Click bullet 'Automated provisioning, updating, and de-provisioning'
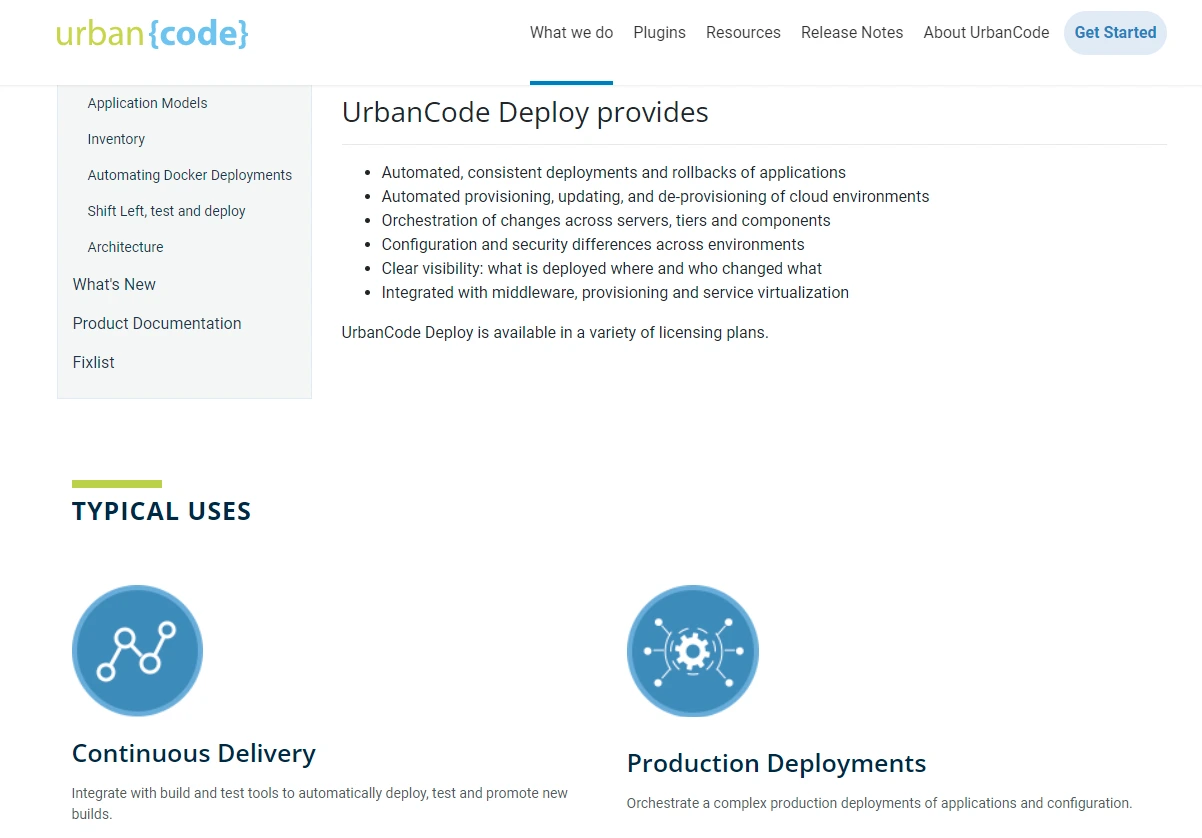This screenshot has width=1202, height=838. (x=655, y=196)
